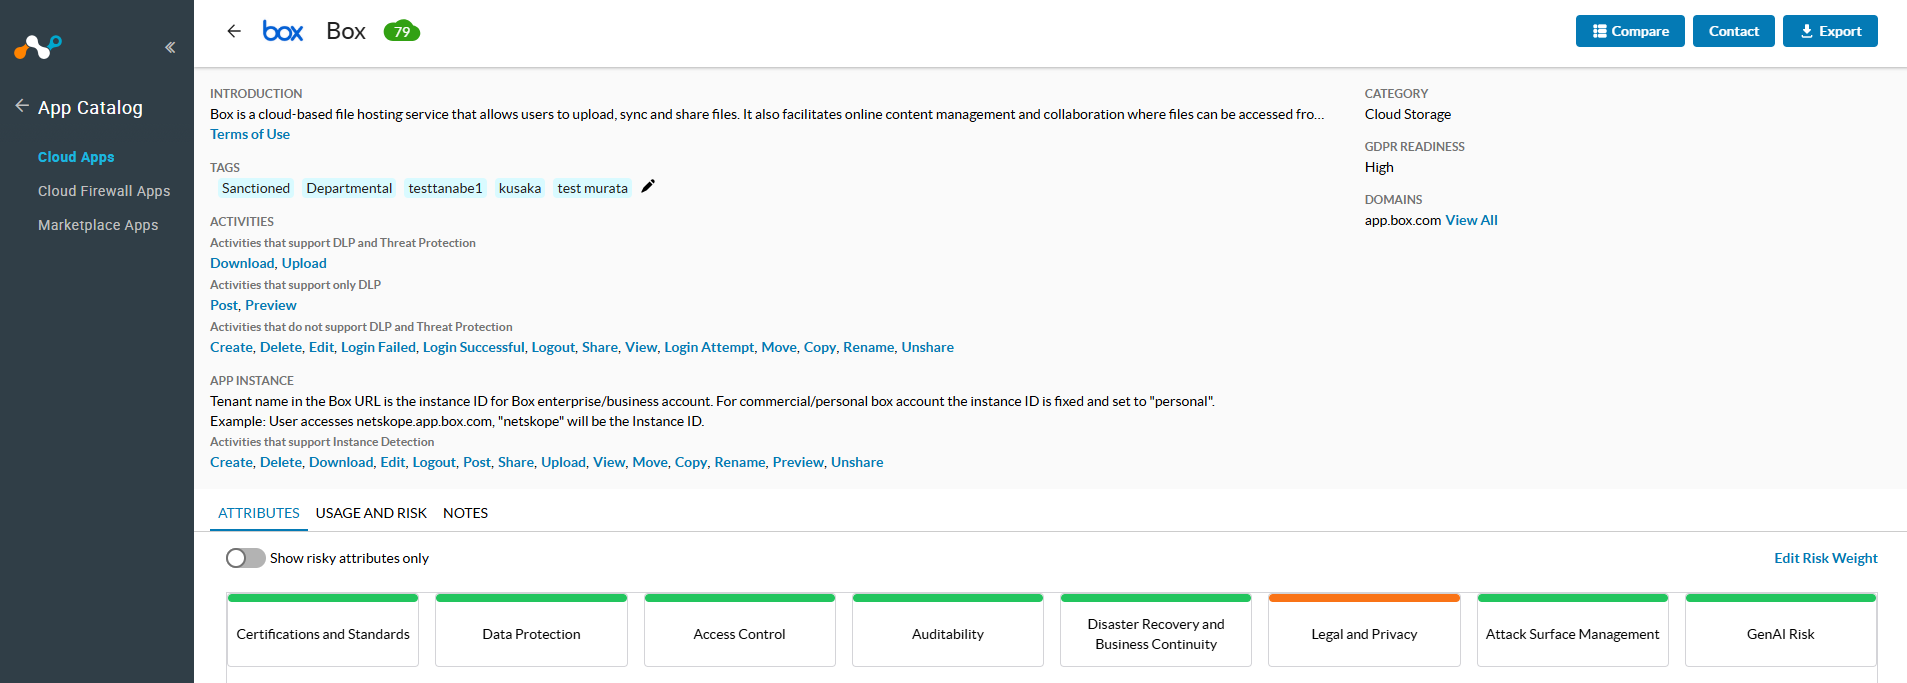
Task: Click the green score 79 cloud badge
Action: click(x=402, y=31)
